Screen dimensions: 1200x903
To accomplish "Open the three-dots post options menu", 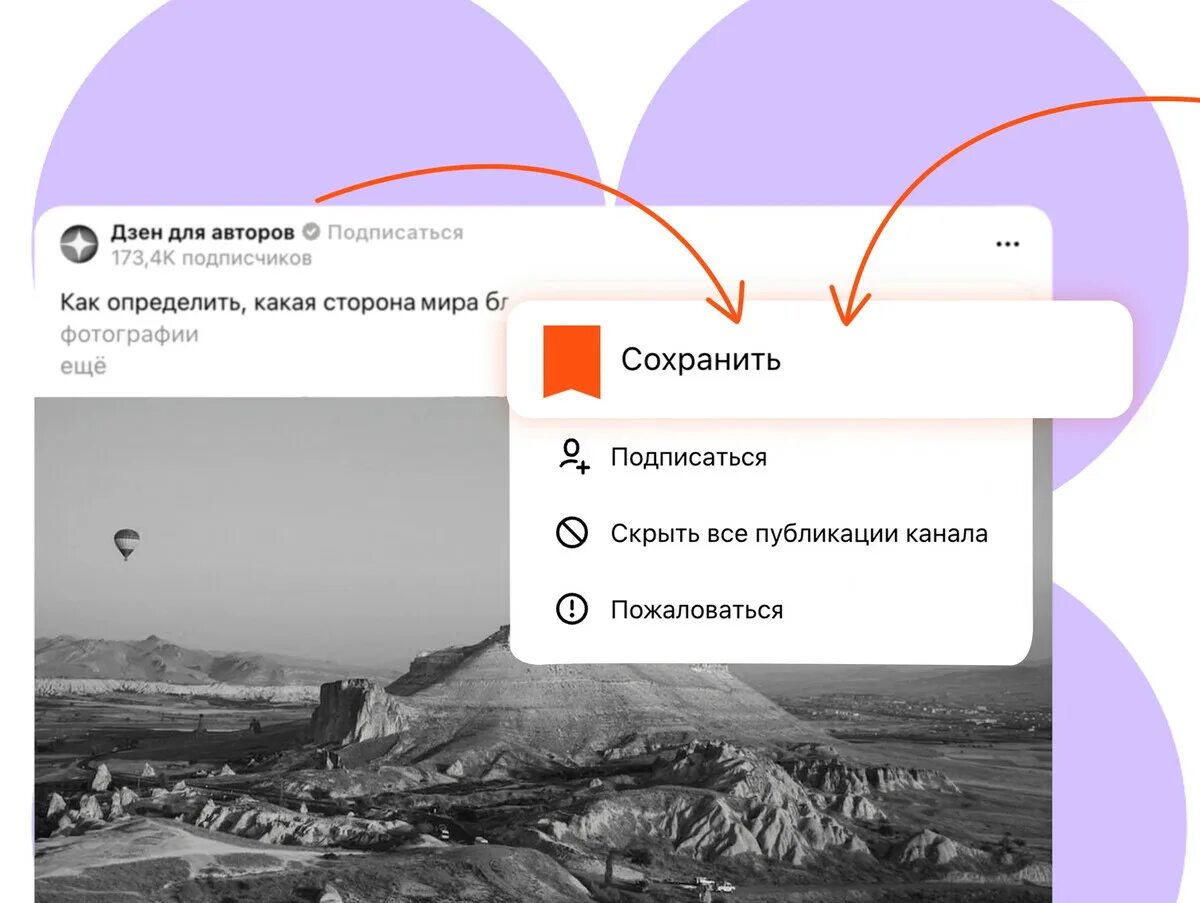I will click(1007, 244).
